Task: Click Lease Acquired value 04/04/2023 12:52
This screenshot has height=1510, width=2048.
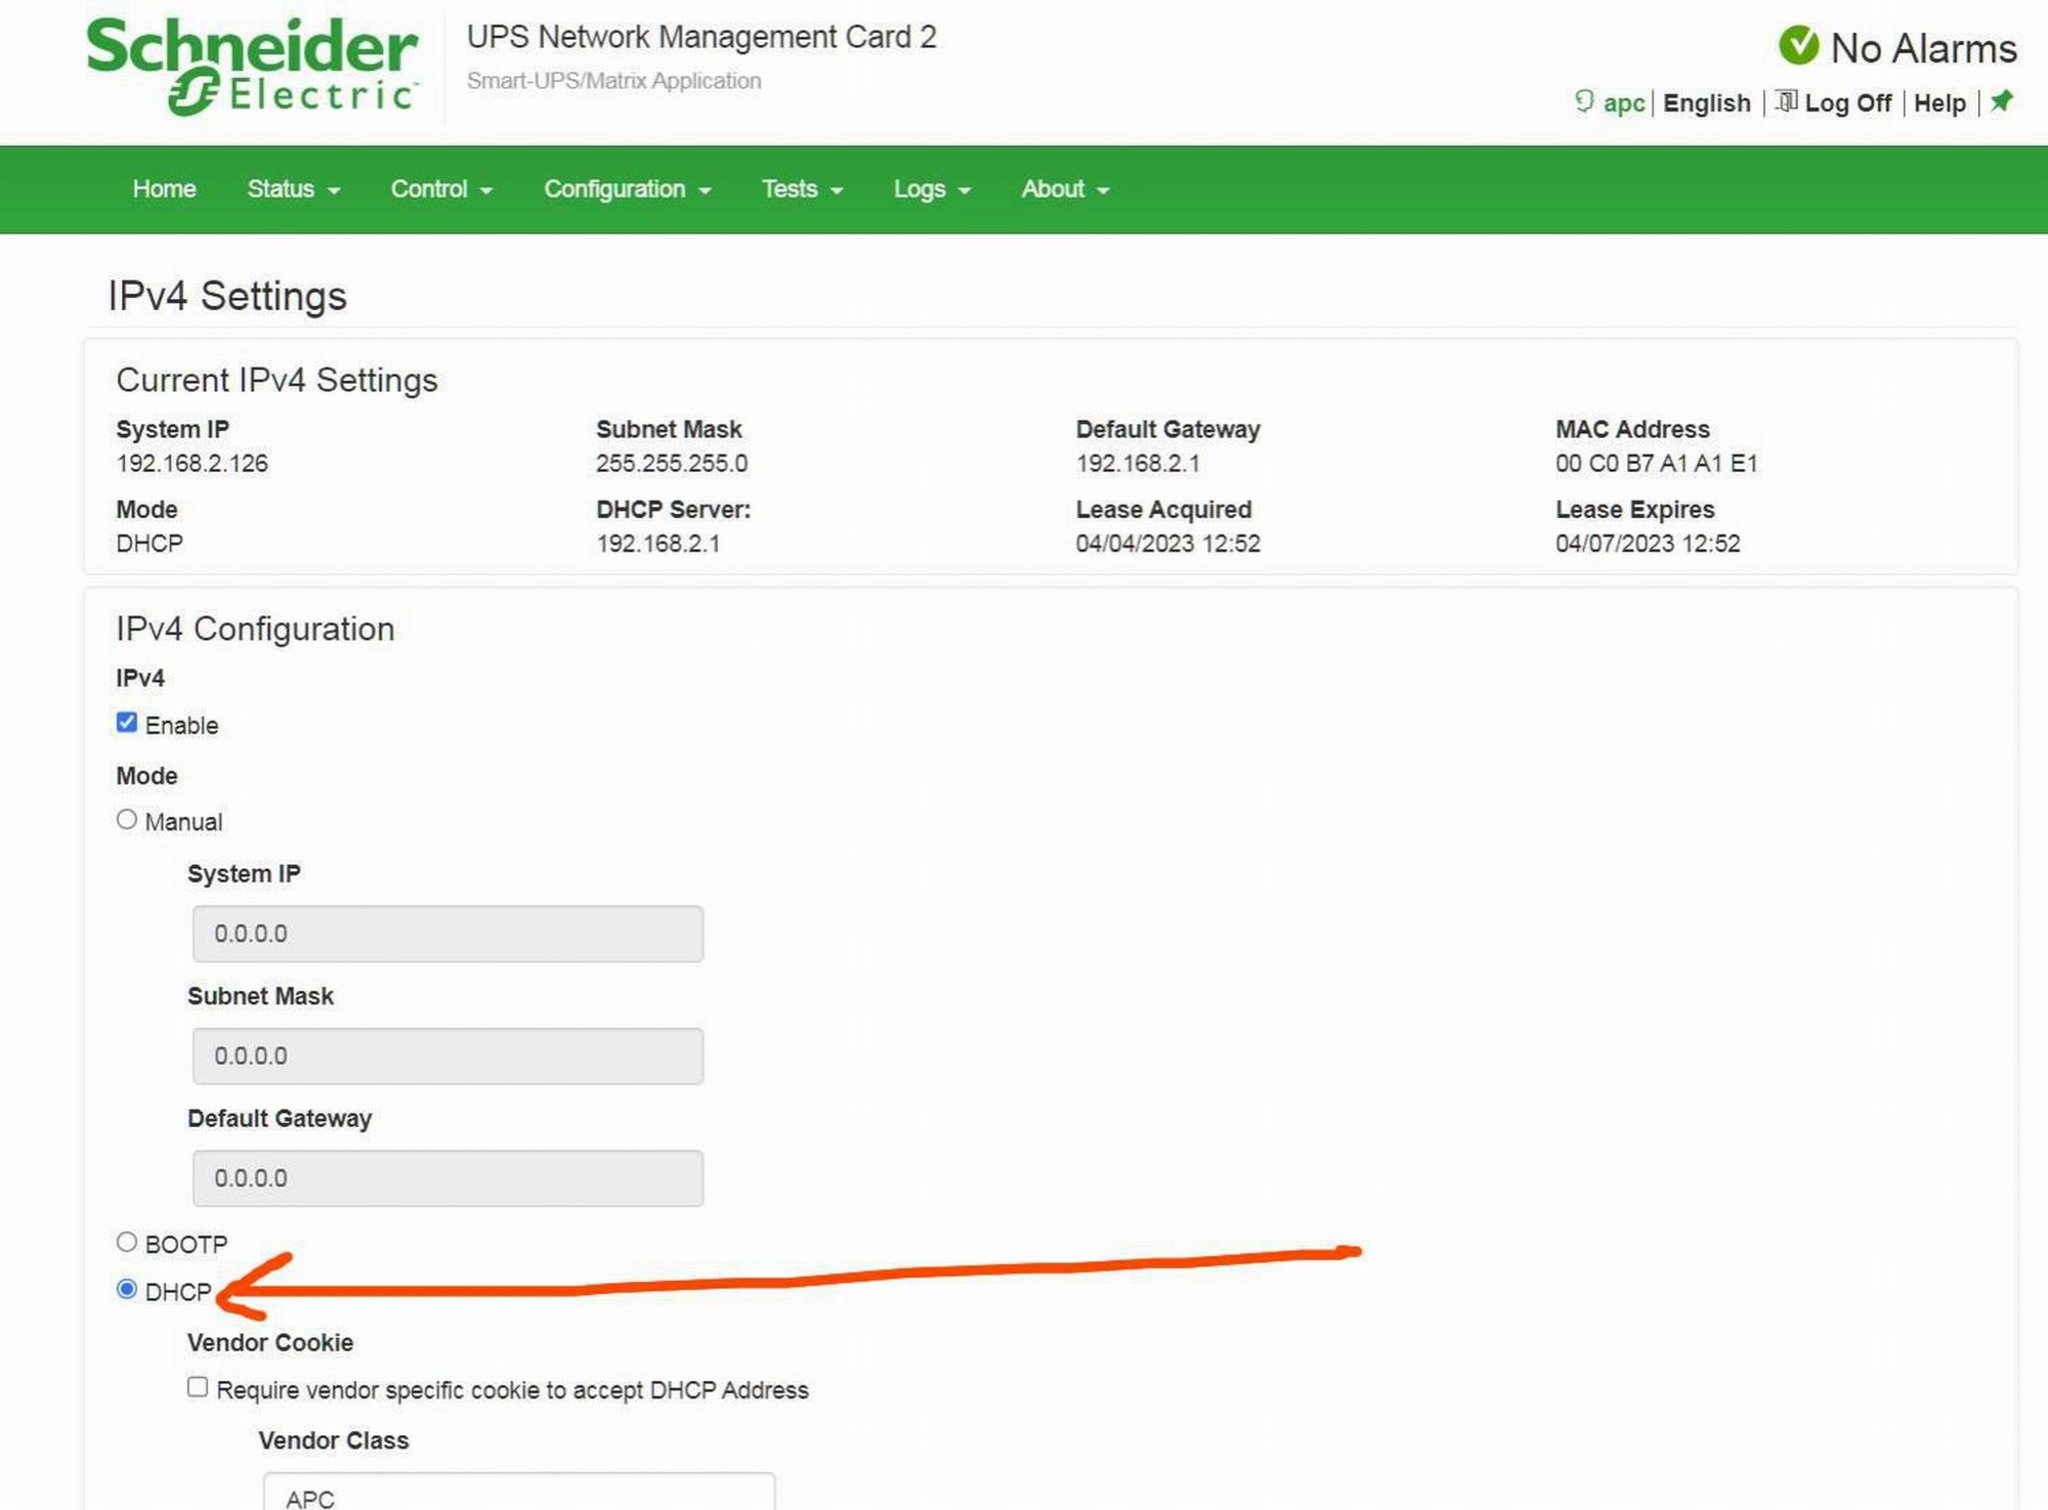Action: coord(1167,543)
